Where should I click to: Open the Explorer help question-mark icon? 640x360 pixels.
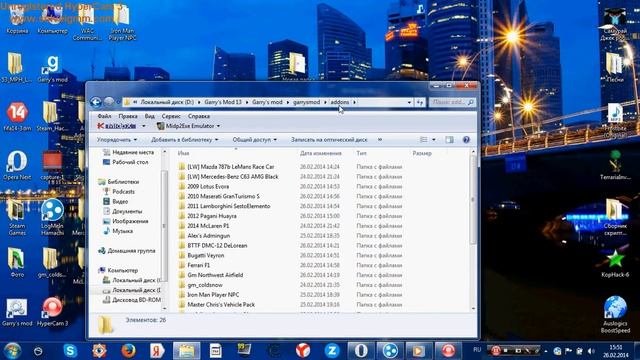pos(466,140)
